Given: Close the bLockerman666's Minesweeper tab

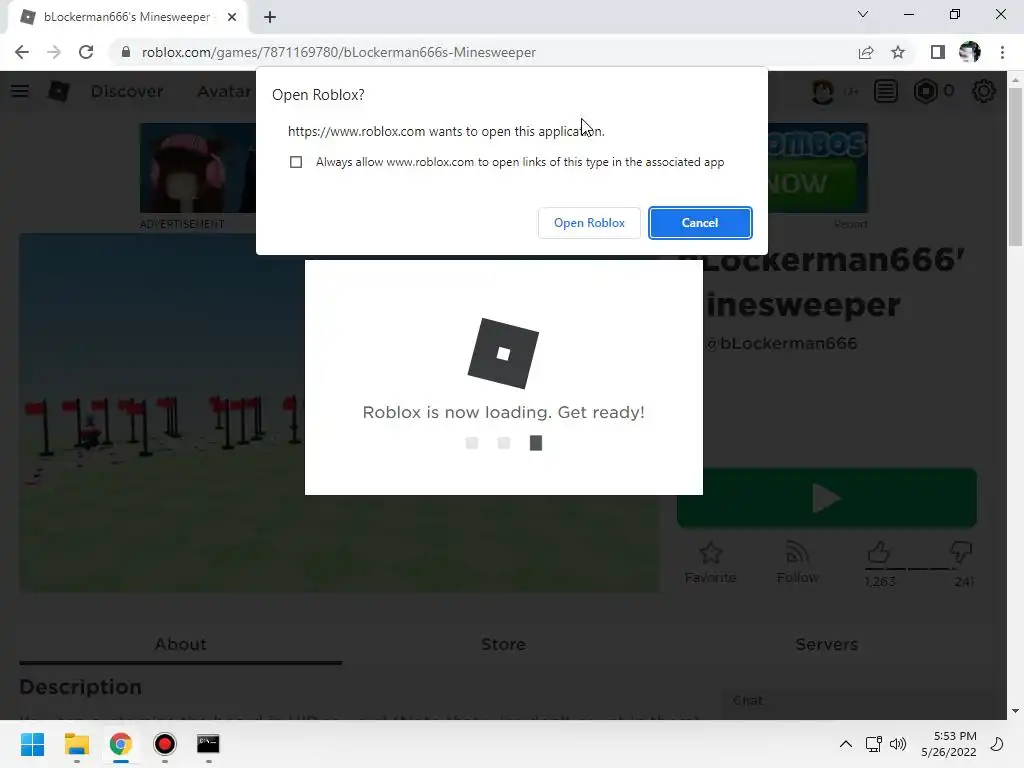Looking at the screenshot, I should (231, 17).
